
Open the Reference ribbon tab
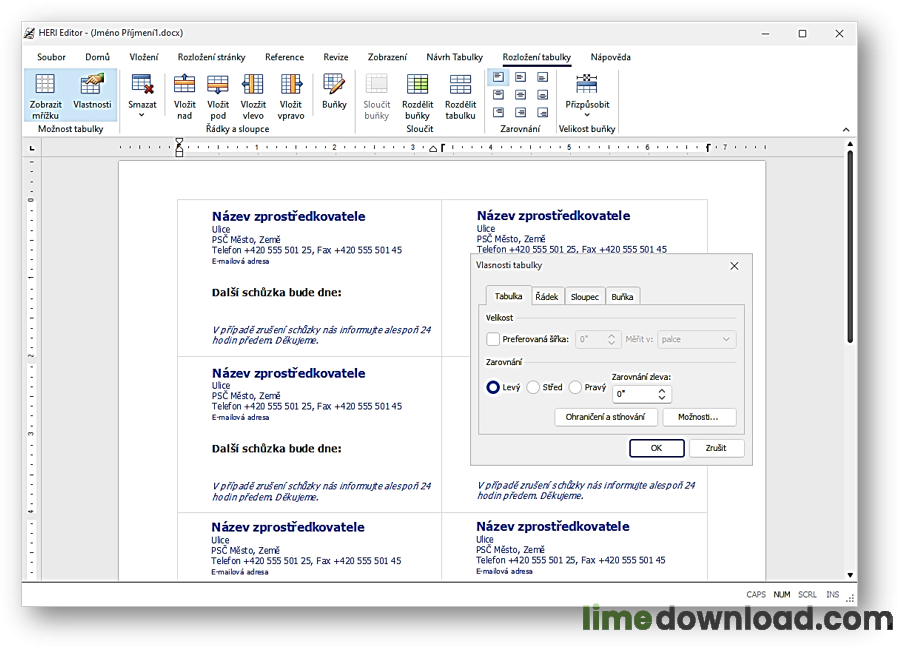click(284, 57)
